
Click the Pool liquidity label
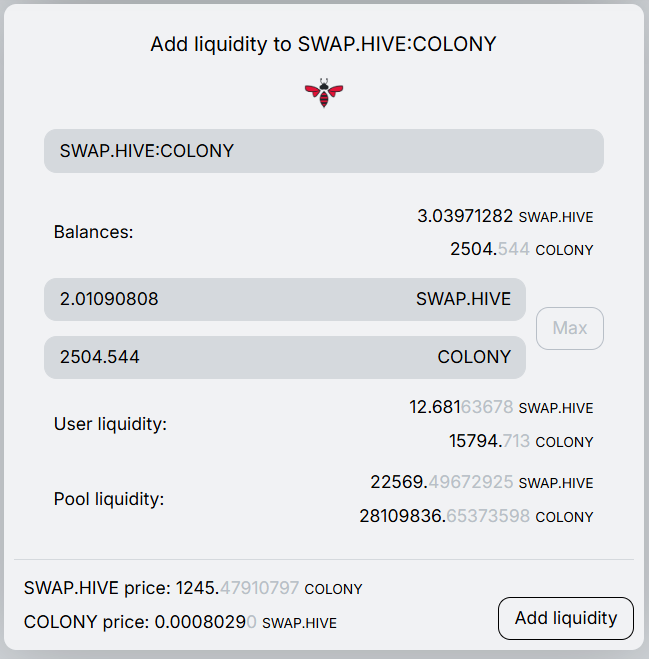point(108,499)
